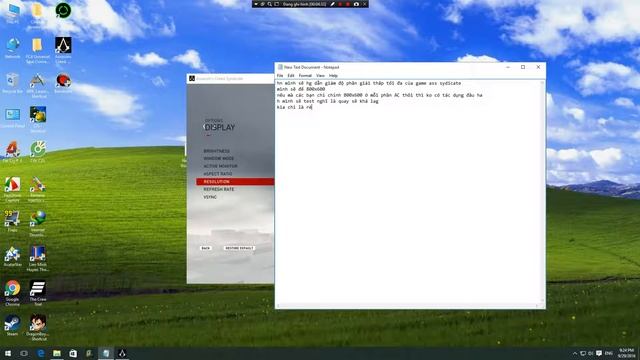This screenshot has width=640, height=360.
Task: Select BRIGHTNESS in game Display options
Action: pyautogui.click(x=217, y=151)
